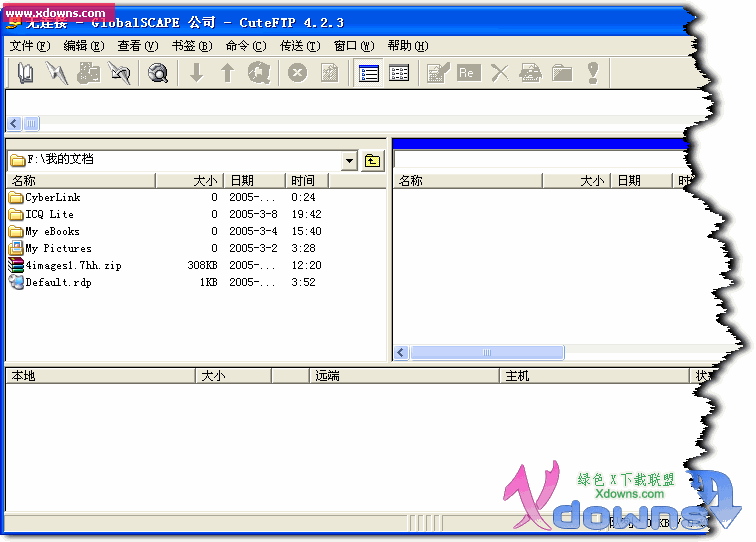The width and height of the screenshot is (756, 542).
Task: Click the zip archive icon of 4images1.7hh.zip
Action: click(16, 265)
